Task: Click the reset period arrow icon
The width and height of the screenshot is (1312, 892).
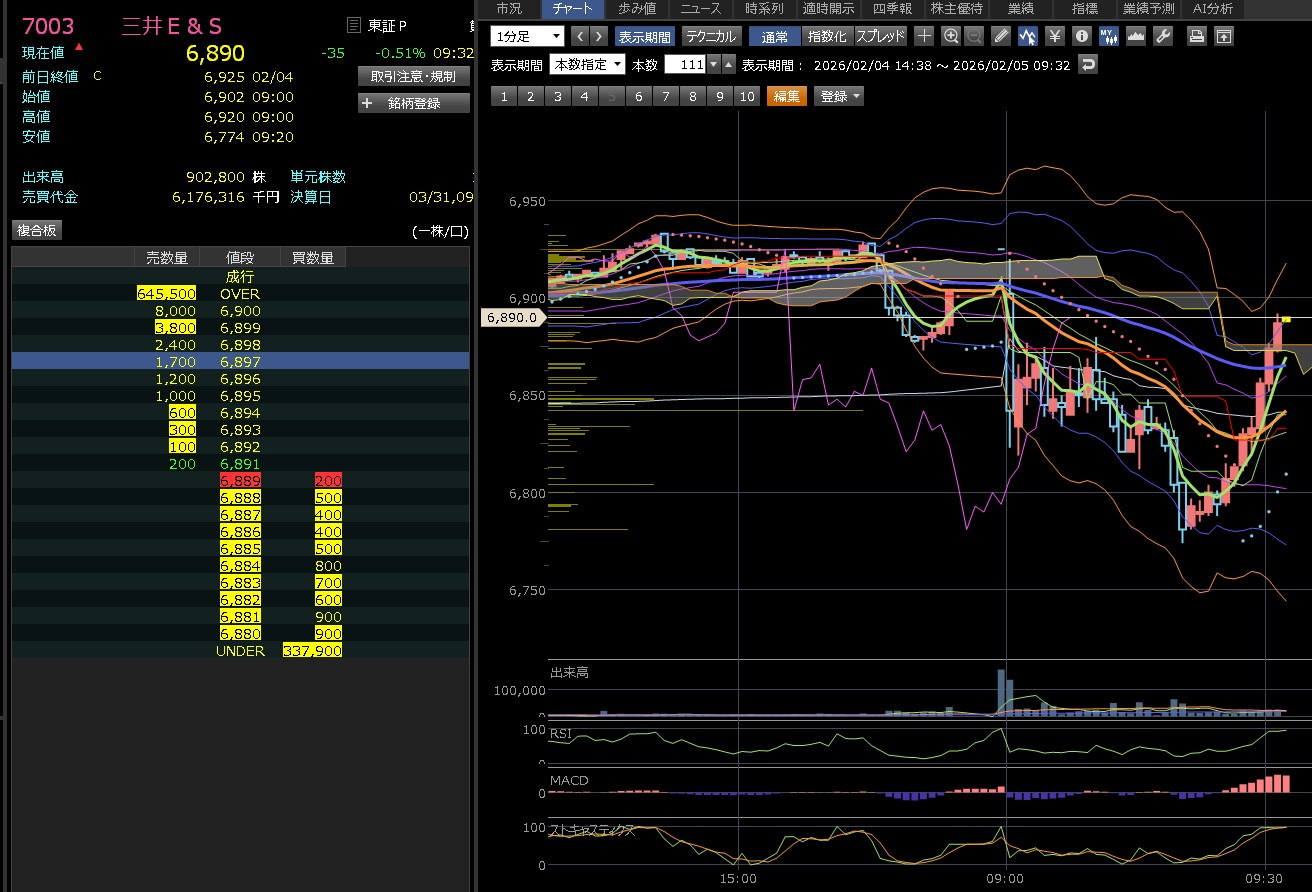Action: pos(1089,65)
